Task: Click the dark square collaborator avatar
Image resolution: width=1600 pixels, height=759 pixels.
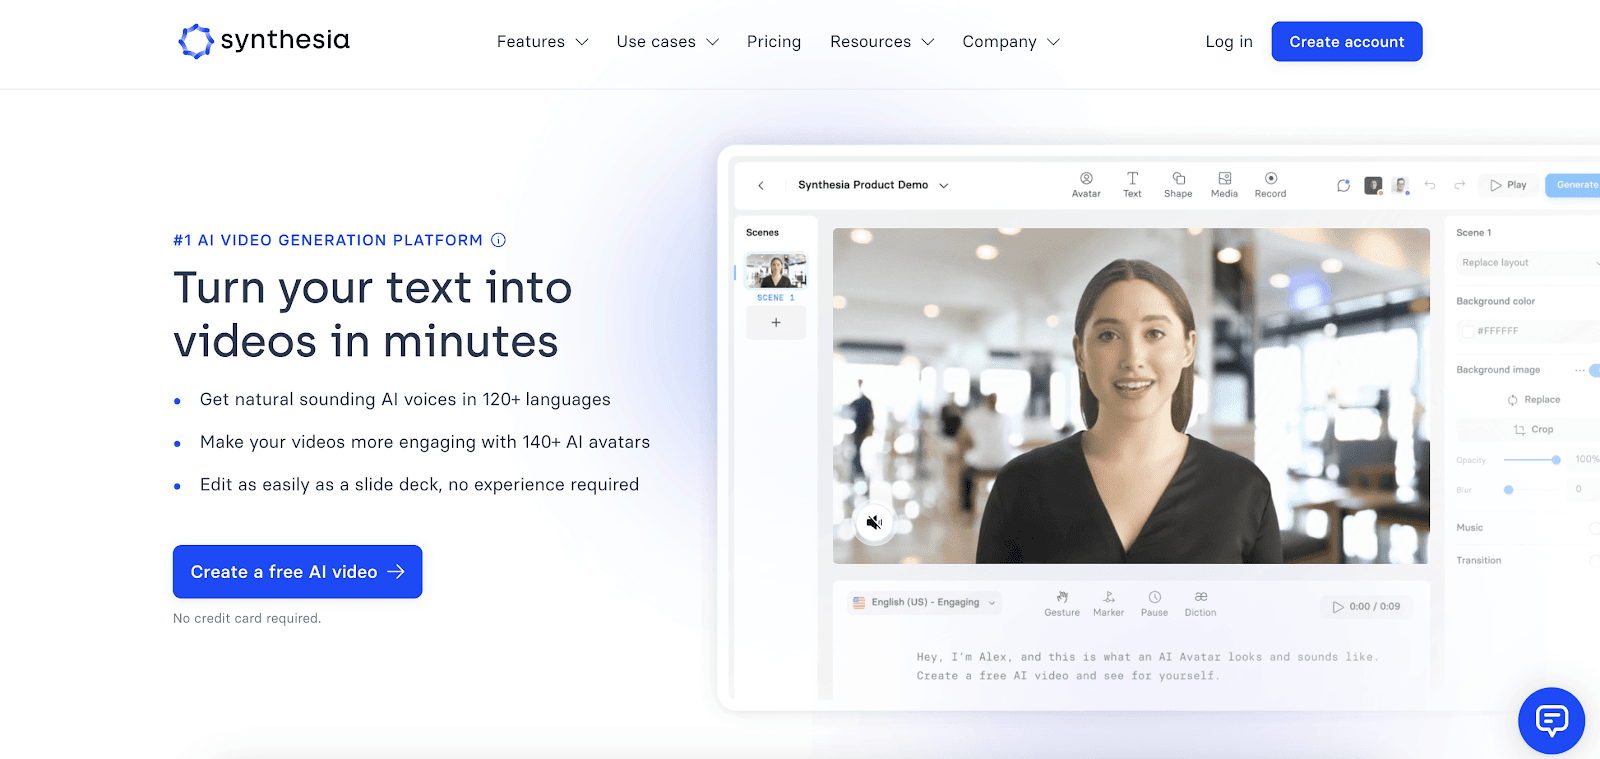Action: click(x=1373, y=185)
